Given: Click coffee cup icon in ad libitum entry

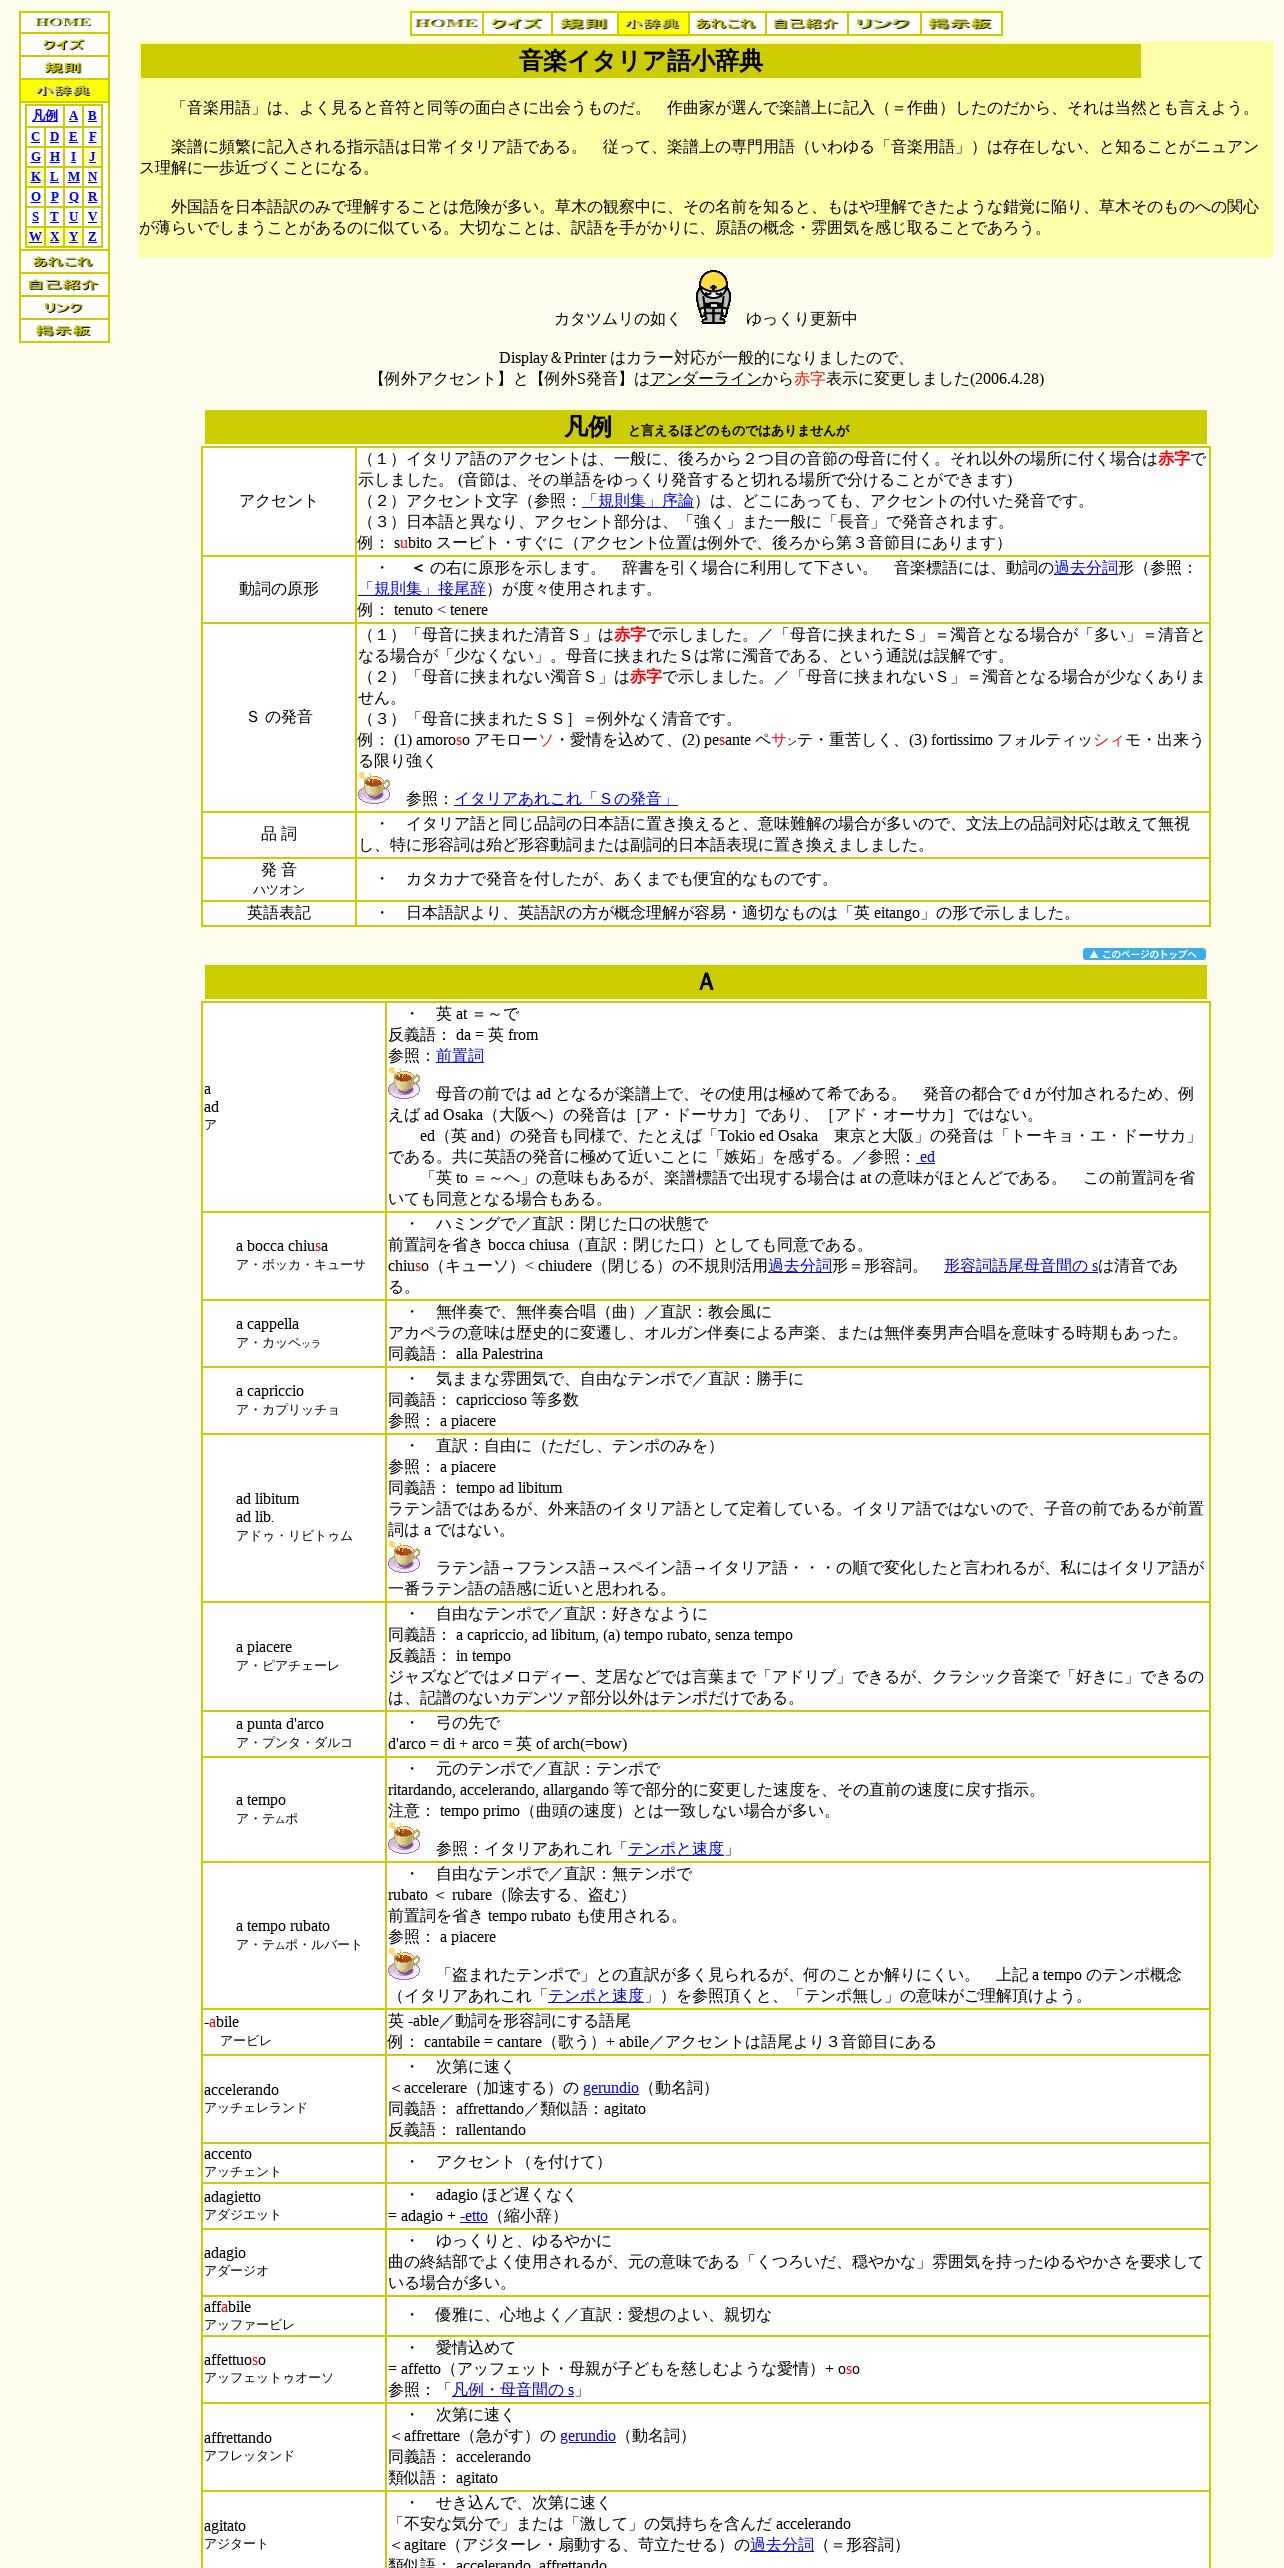Looking at the screenshot, I should 404,1557.
